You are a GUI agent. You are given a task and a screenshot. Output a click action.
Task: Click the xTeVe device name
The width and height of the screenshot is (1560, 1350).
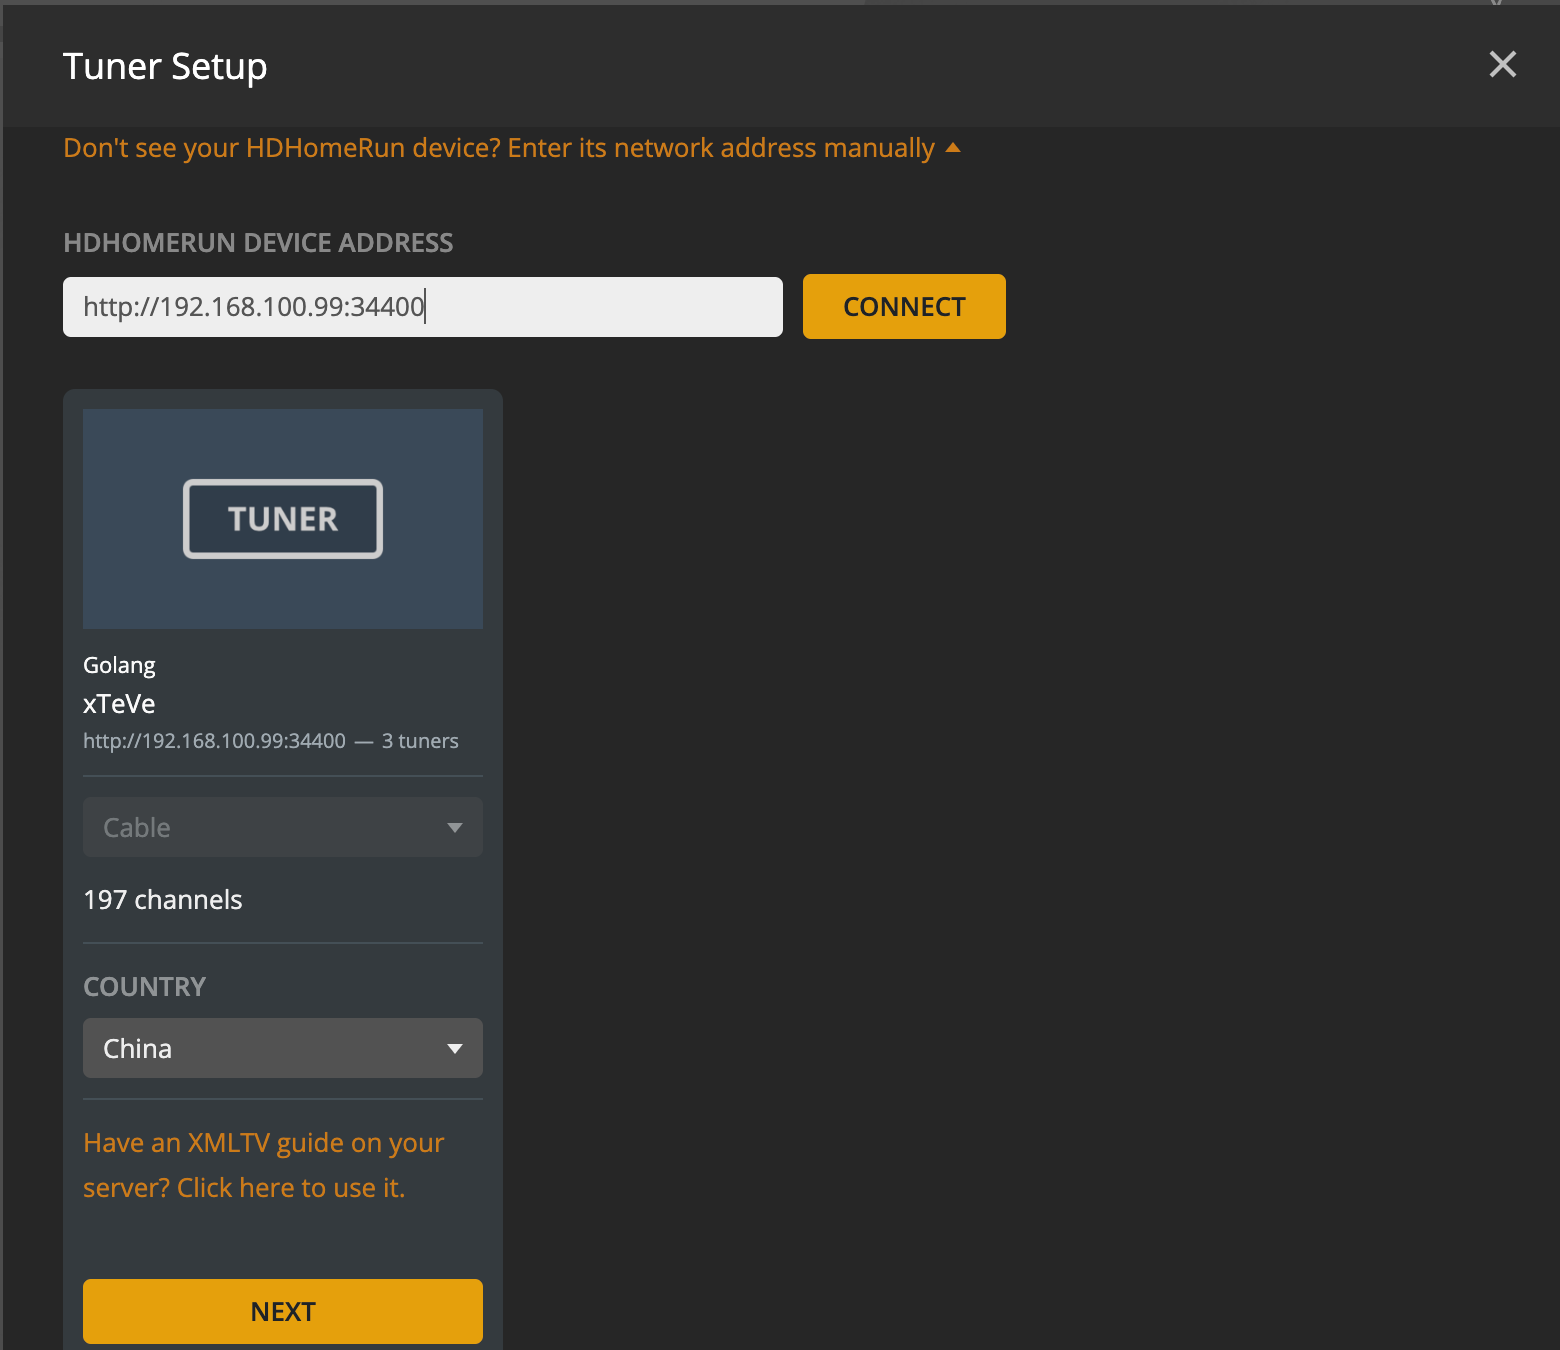(119, 704)
